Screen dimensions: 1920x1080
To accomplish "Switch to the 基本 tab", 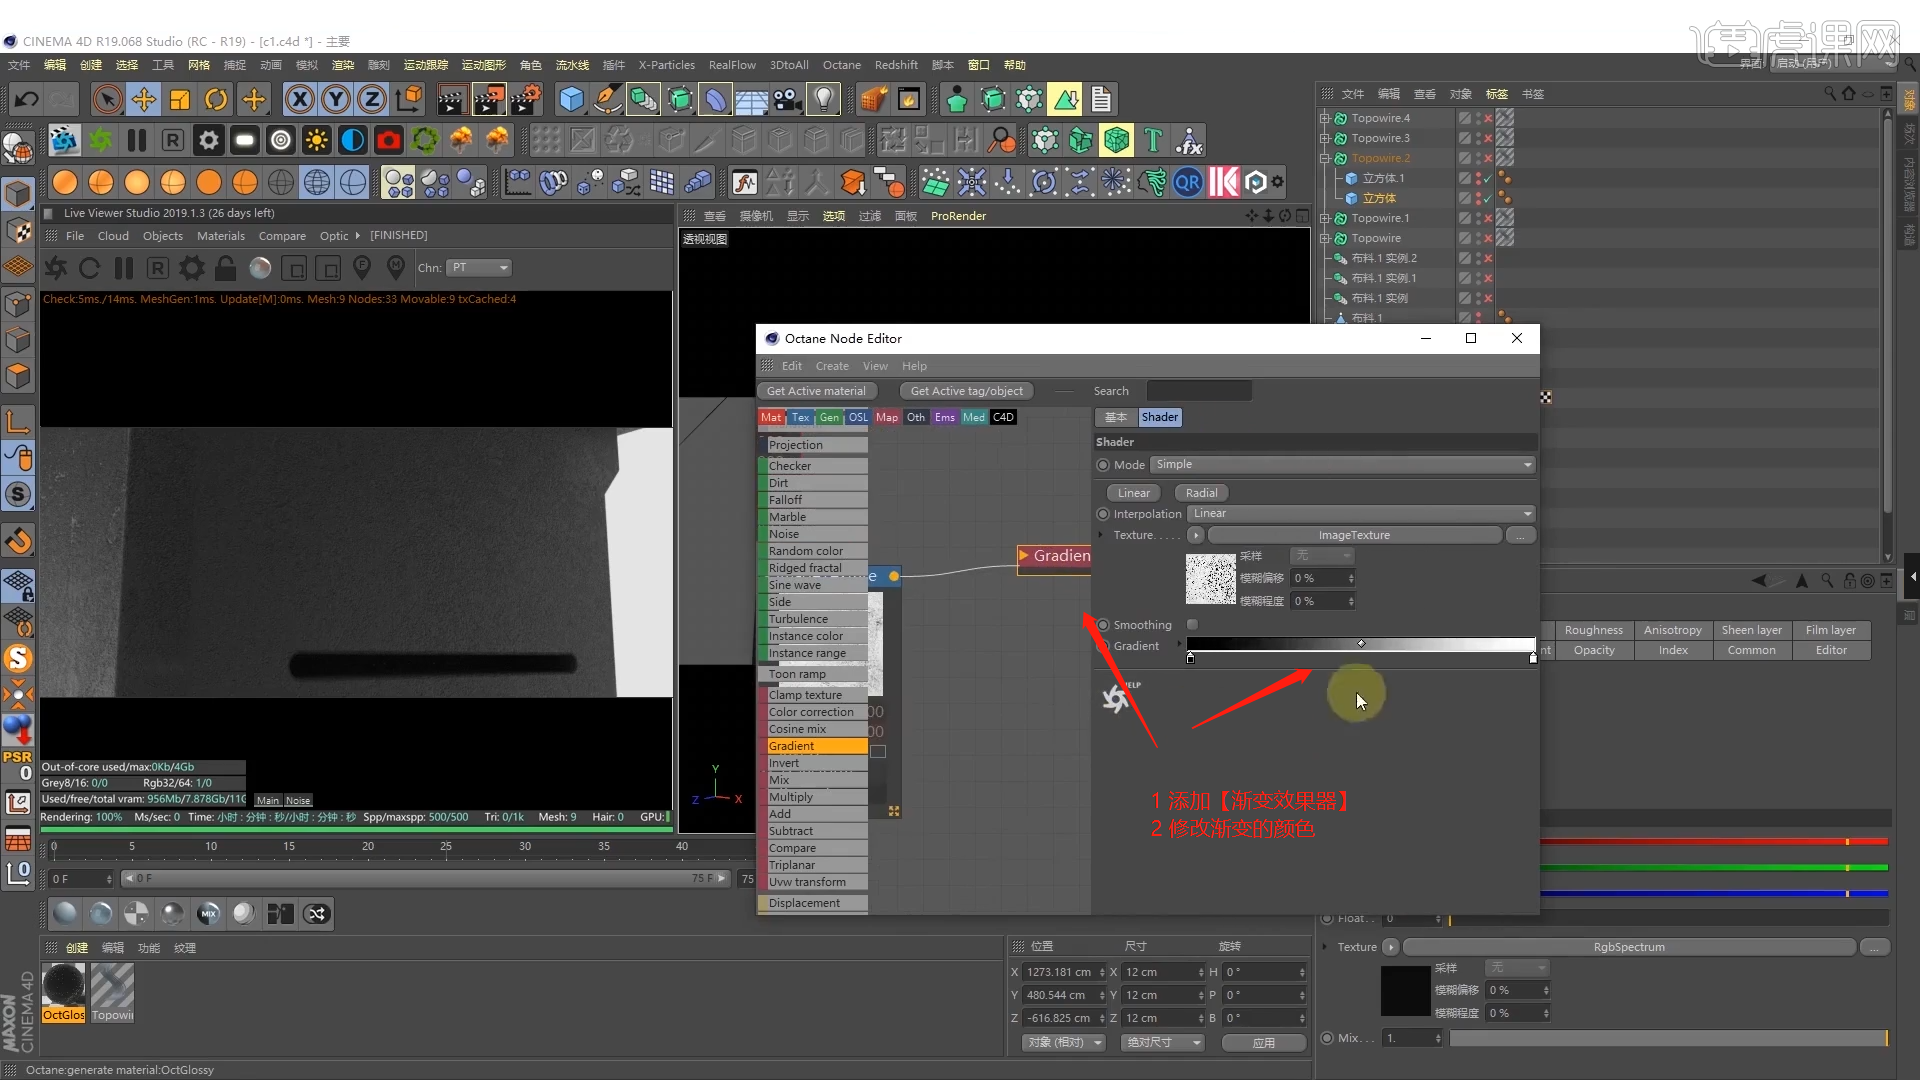I will pos(1116,418).
